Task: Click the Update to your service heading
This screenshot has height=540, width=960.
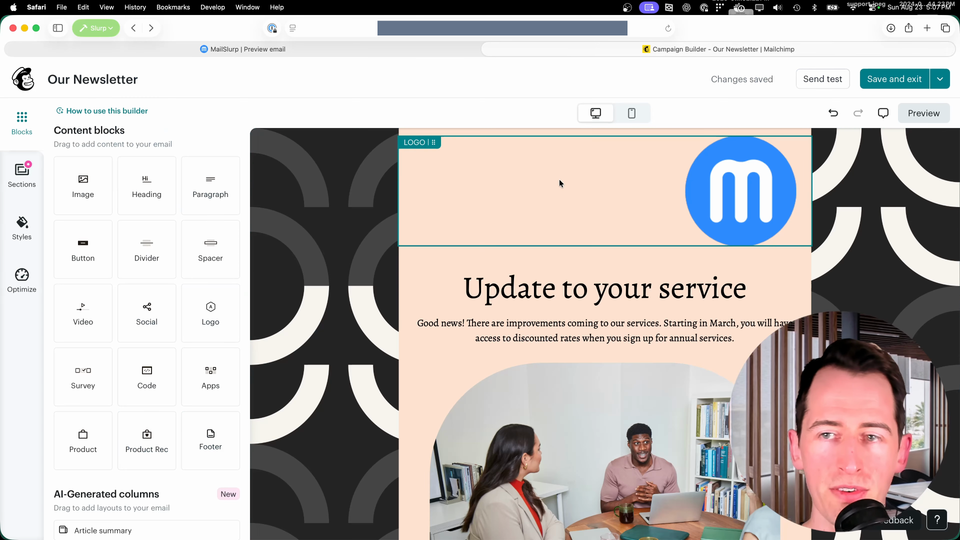Action: 604,288
